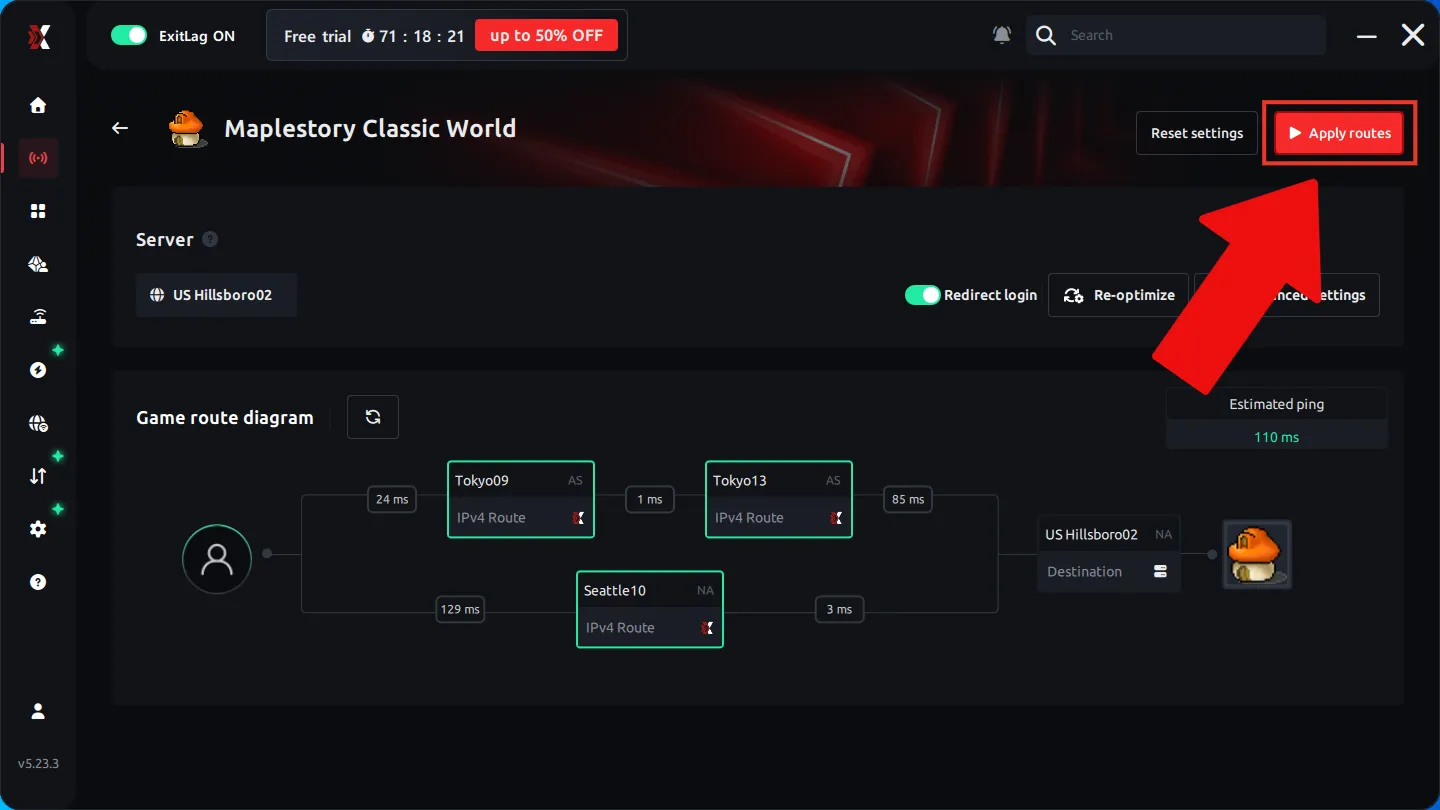Open the globe with Wi-Fi sidebar icon
This screenshot has width=1440, height=810.
(x=38, y=423)
